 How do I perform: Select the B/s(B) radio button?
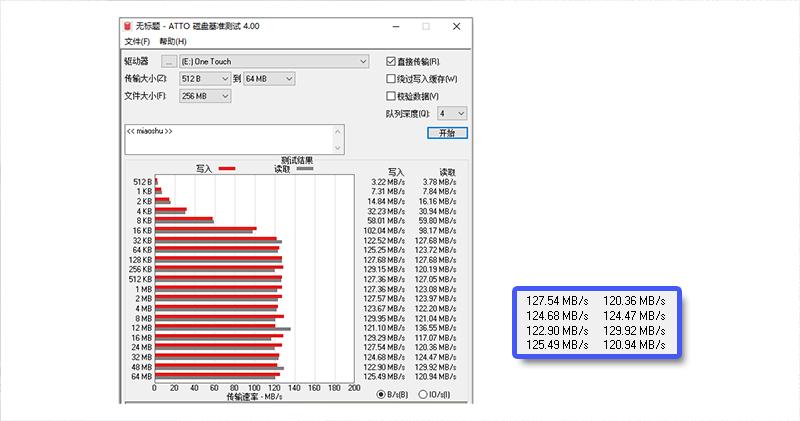(381, 394)
